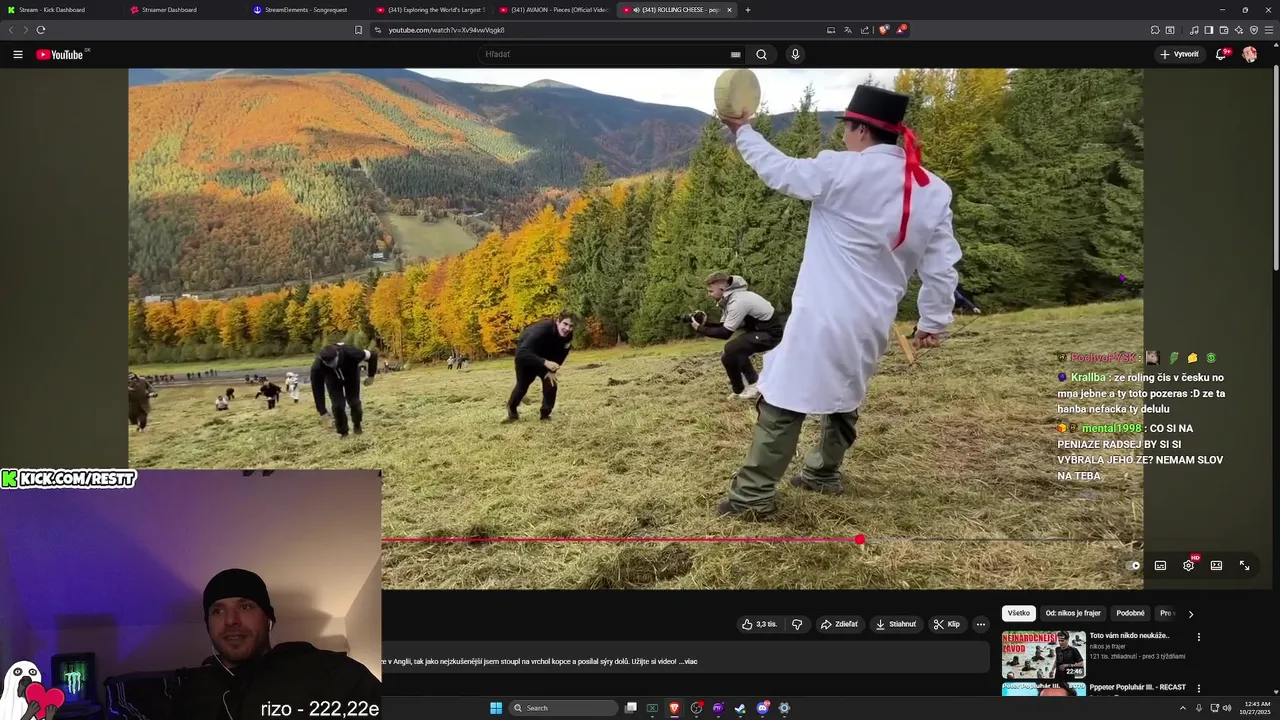Translate page using address bar icon
The width and height of the screenshot is (1280, 720).
[x=848, y=30]
